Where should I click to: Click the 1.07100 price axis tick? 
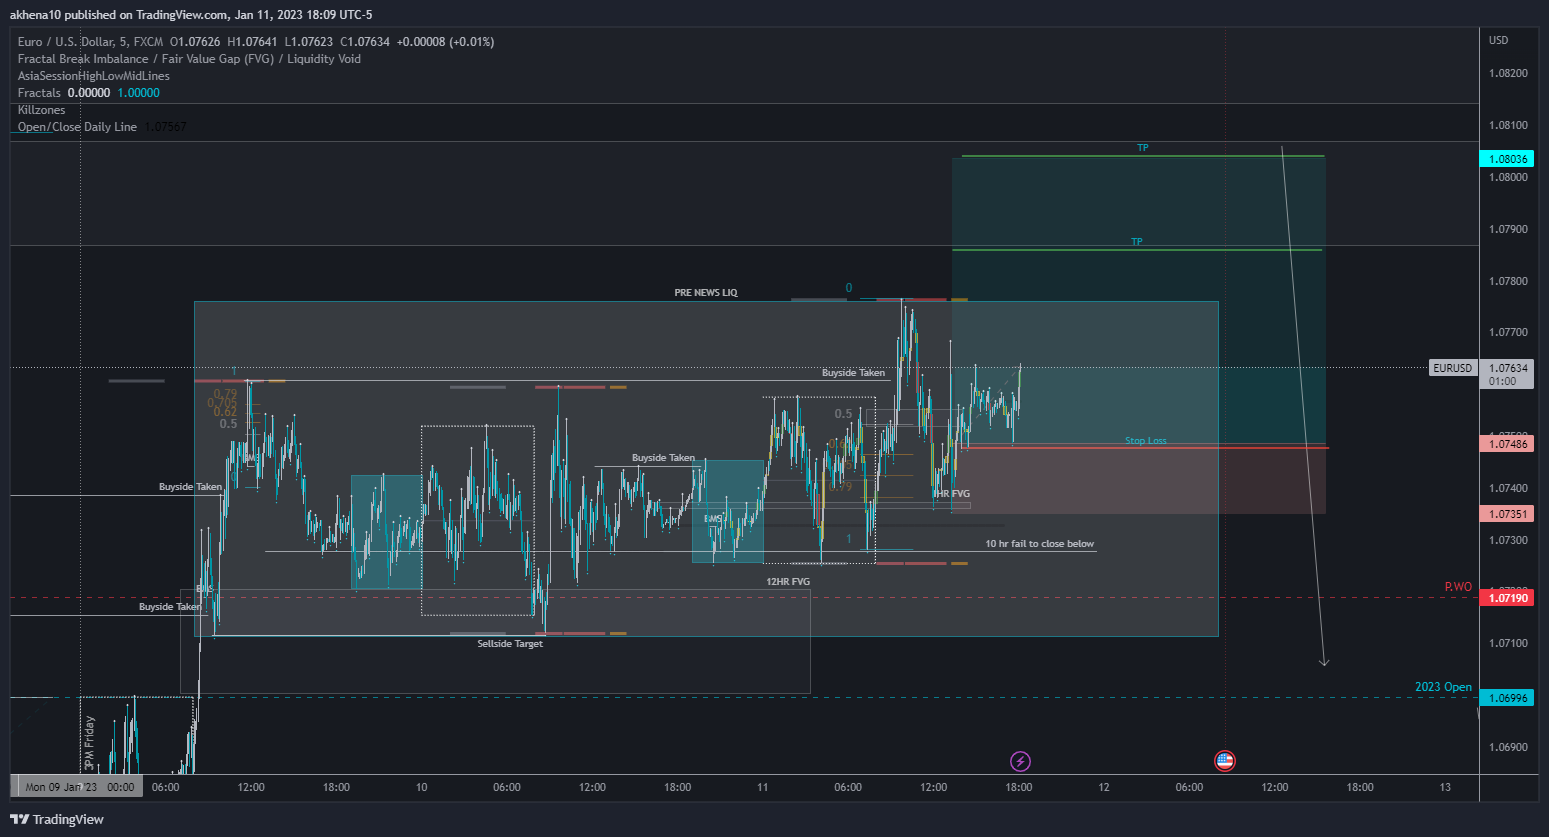(x=1508, y=643)
